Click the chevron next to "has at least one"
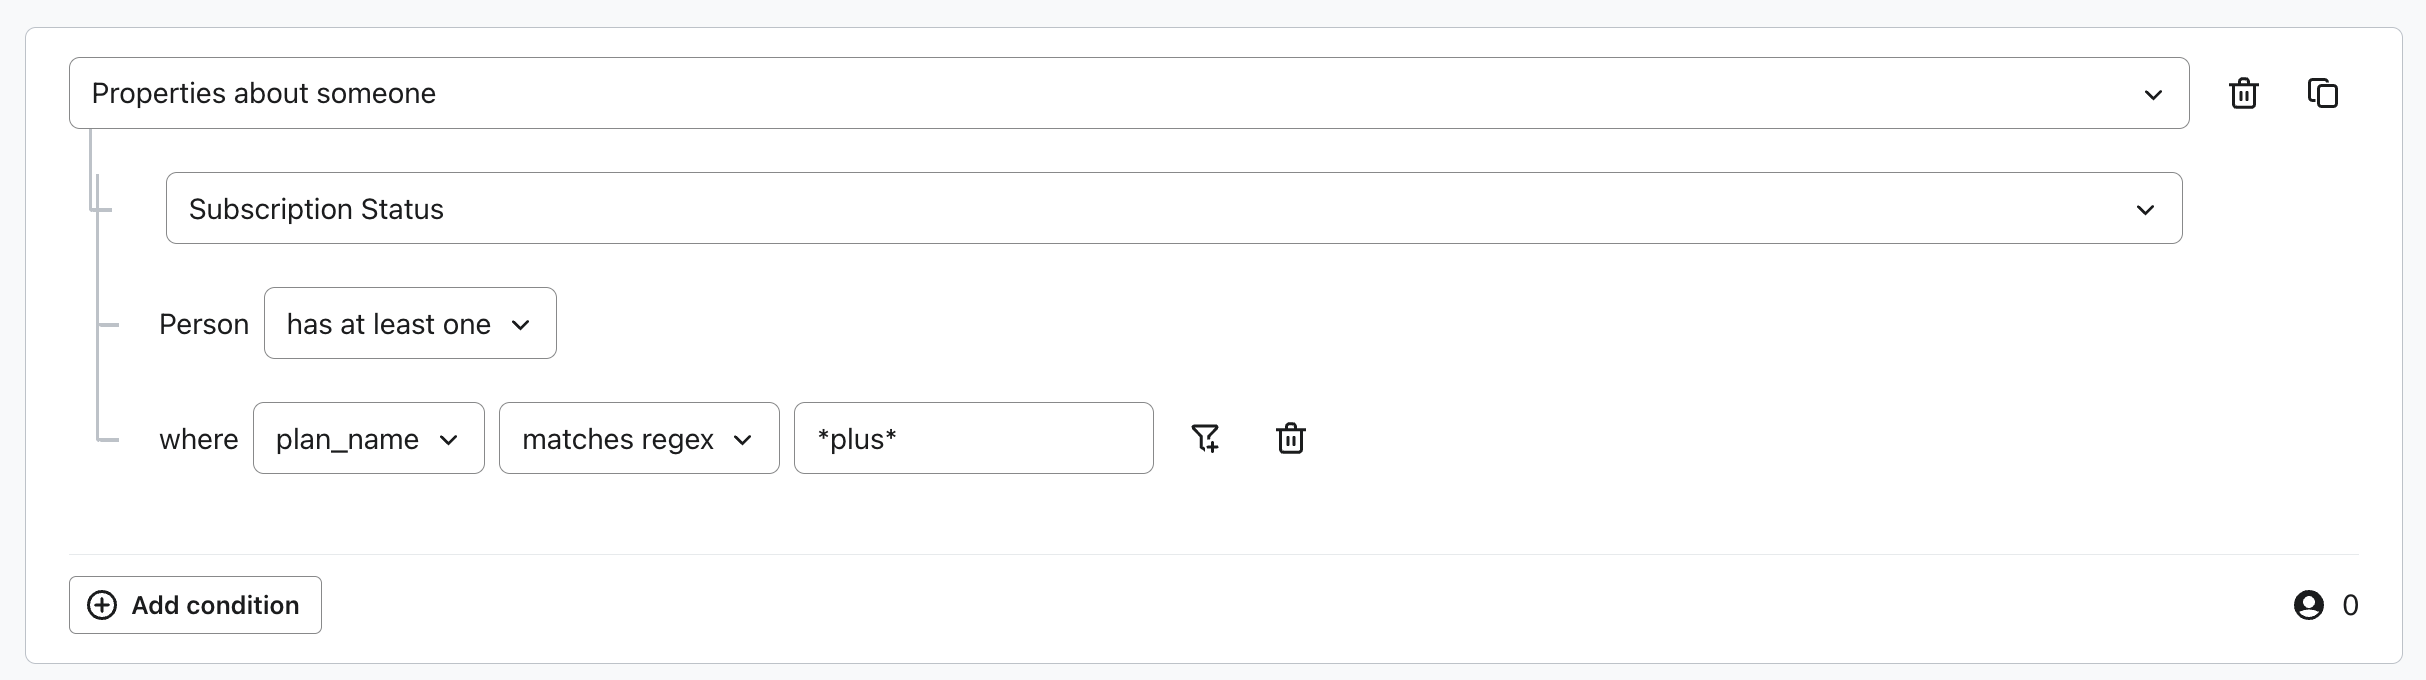This screenshot has width=2426, height=680. (520, 324)
